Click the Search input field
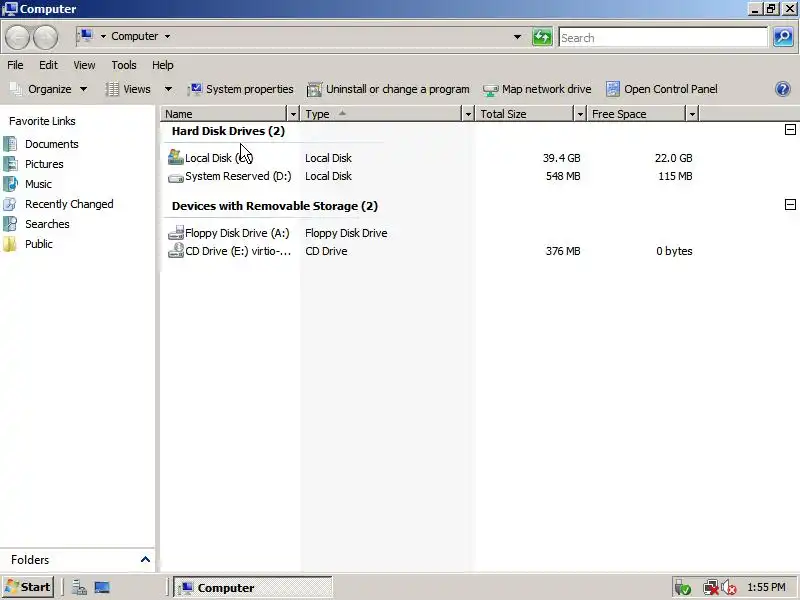This screenshot has height=600, width=800. [663, 37]
